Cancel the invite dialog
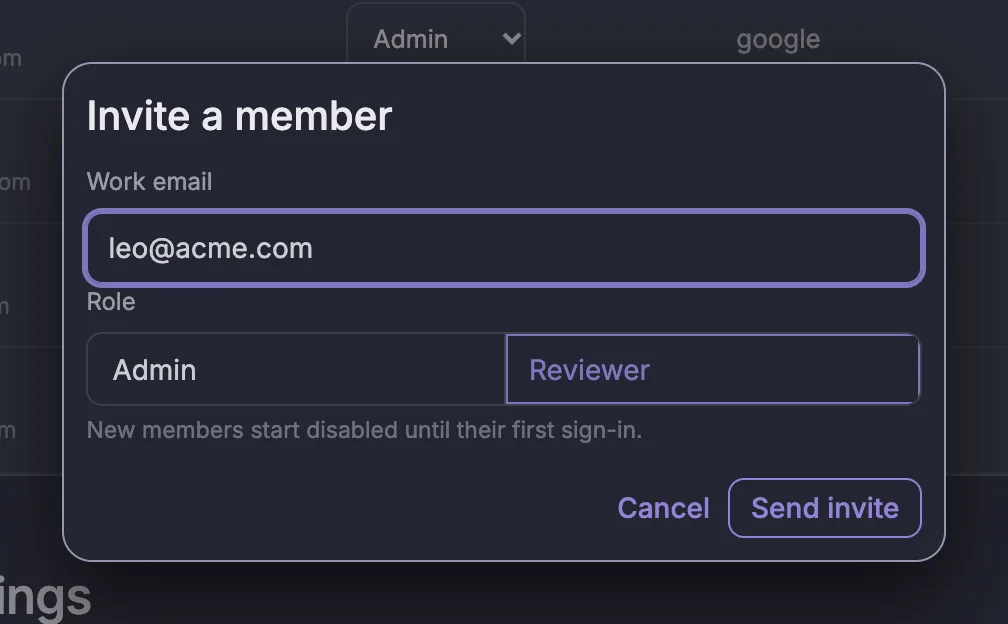This screenshot has height=624, width=1008. click(663, 508)
